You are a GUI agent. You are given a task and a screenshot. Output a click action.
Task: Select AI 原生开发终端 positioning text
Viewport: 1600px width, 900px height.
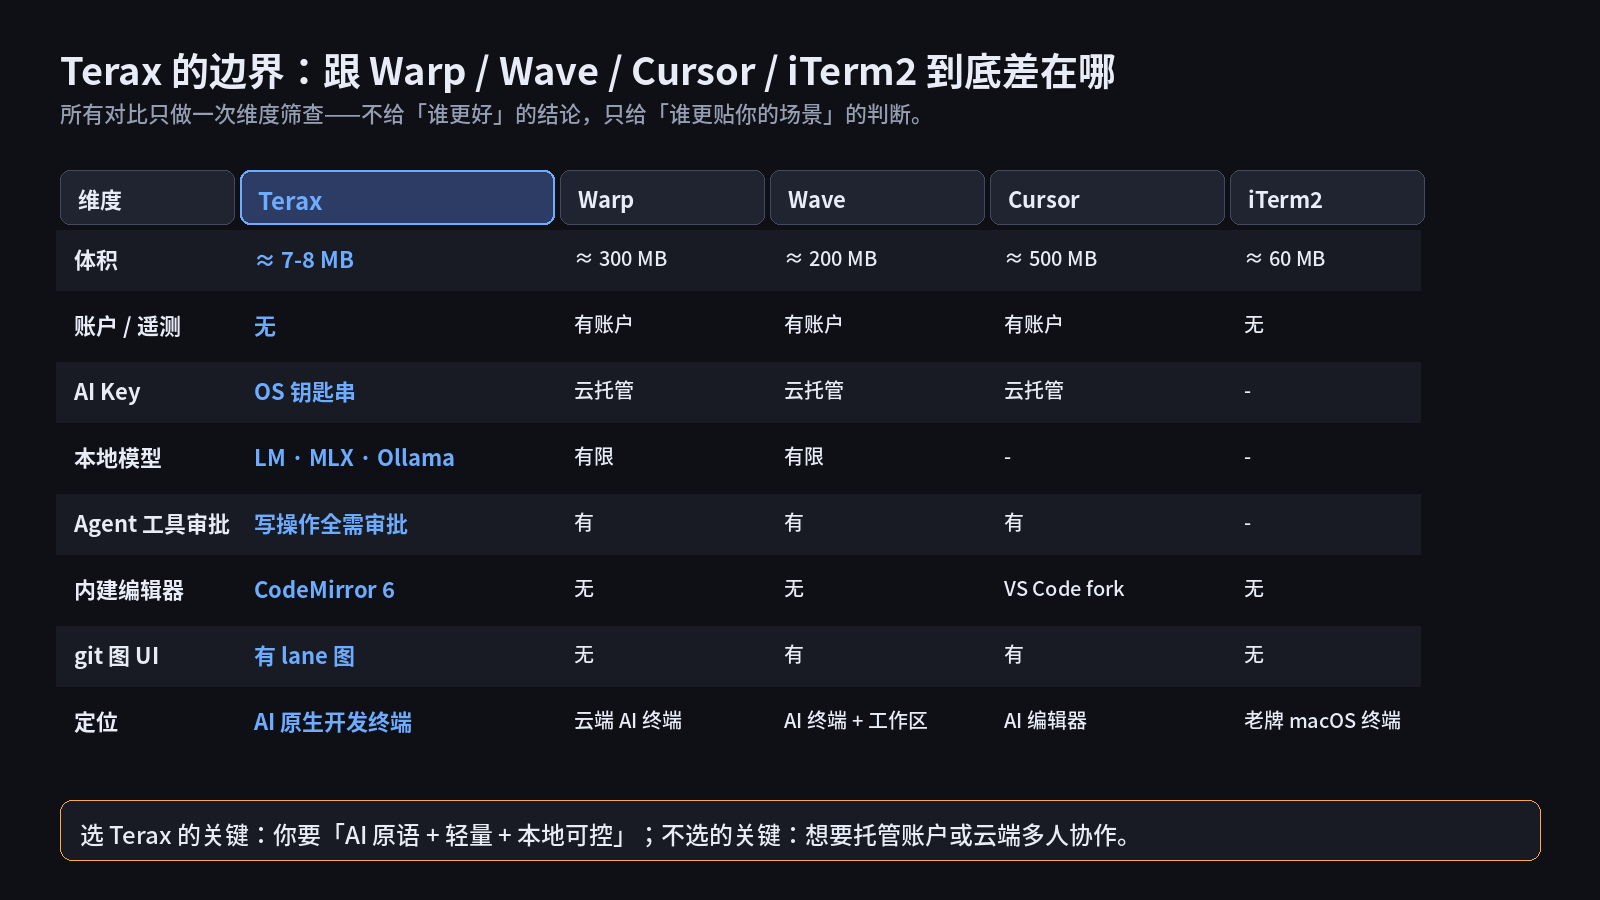pyautogui.click(x=333, y=722)
